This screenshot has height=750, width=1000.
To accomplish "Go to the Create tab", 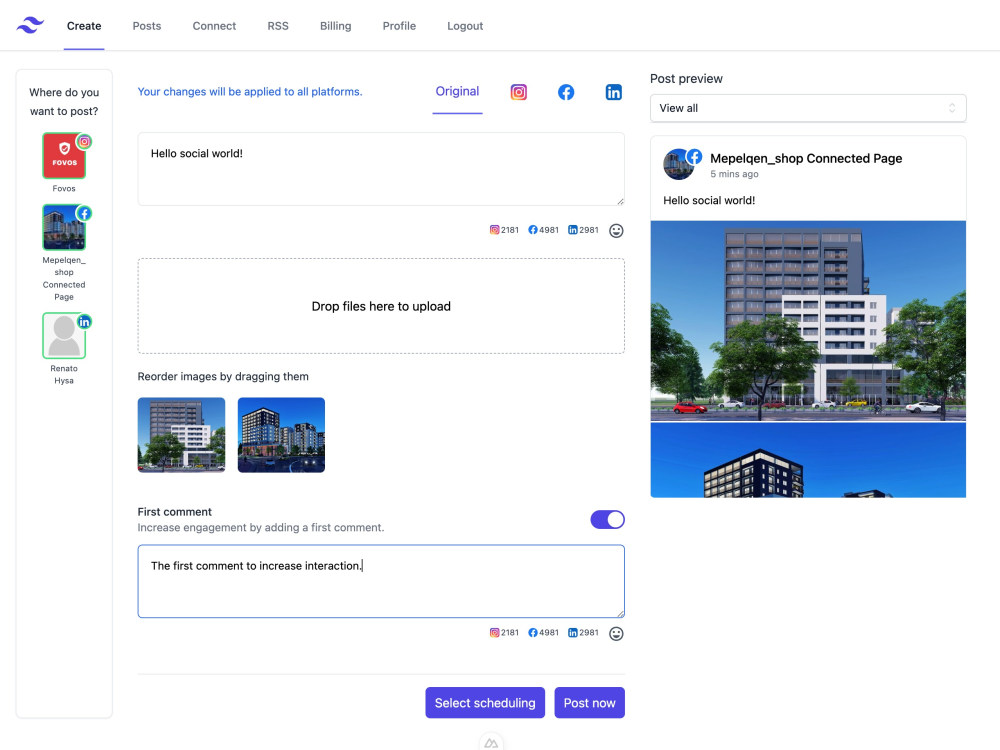I will point(84,26).
